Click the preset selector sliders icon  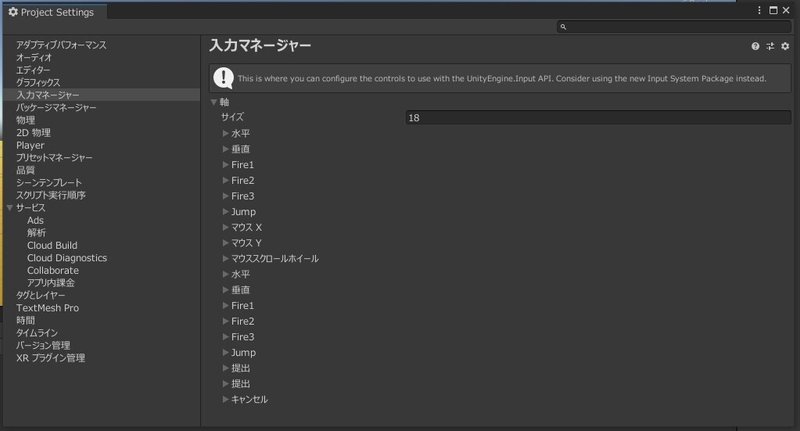click(770, 46)
